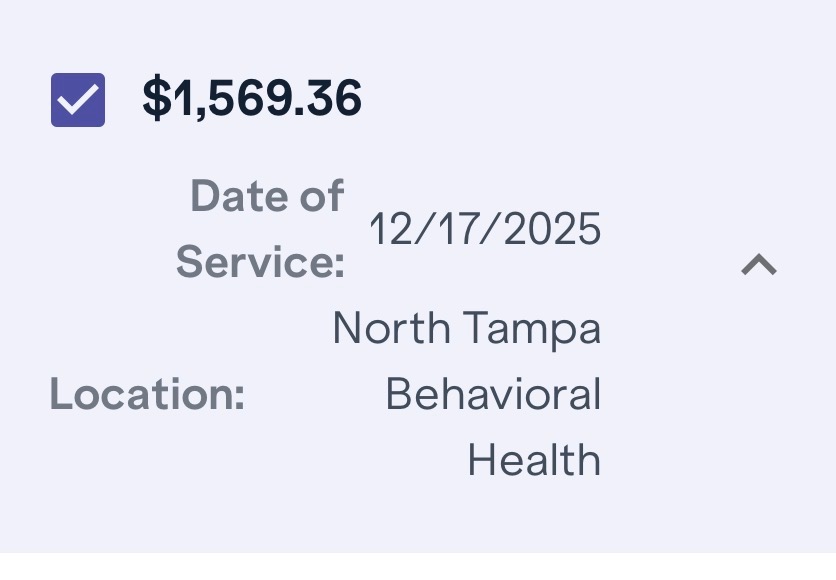Viewport: 836px width, 580px height.
Task: Click the Date of text
Action: coord(267,196)
